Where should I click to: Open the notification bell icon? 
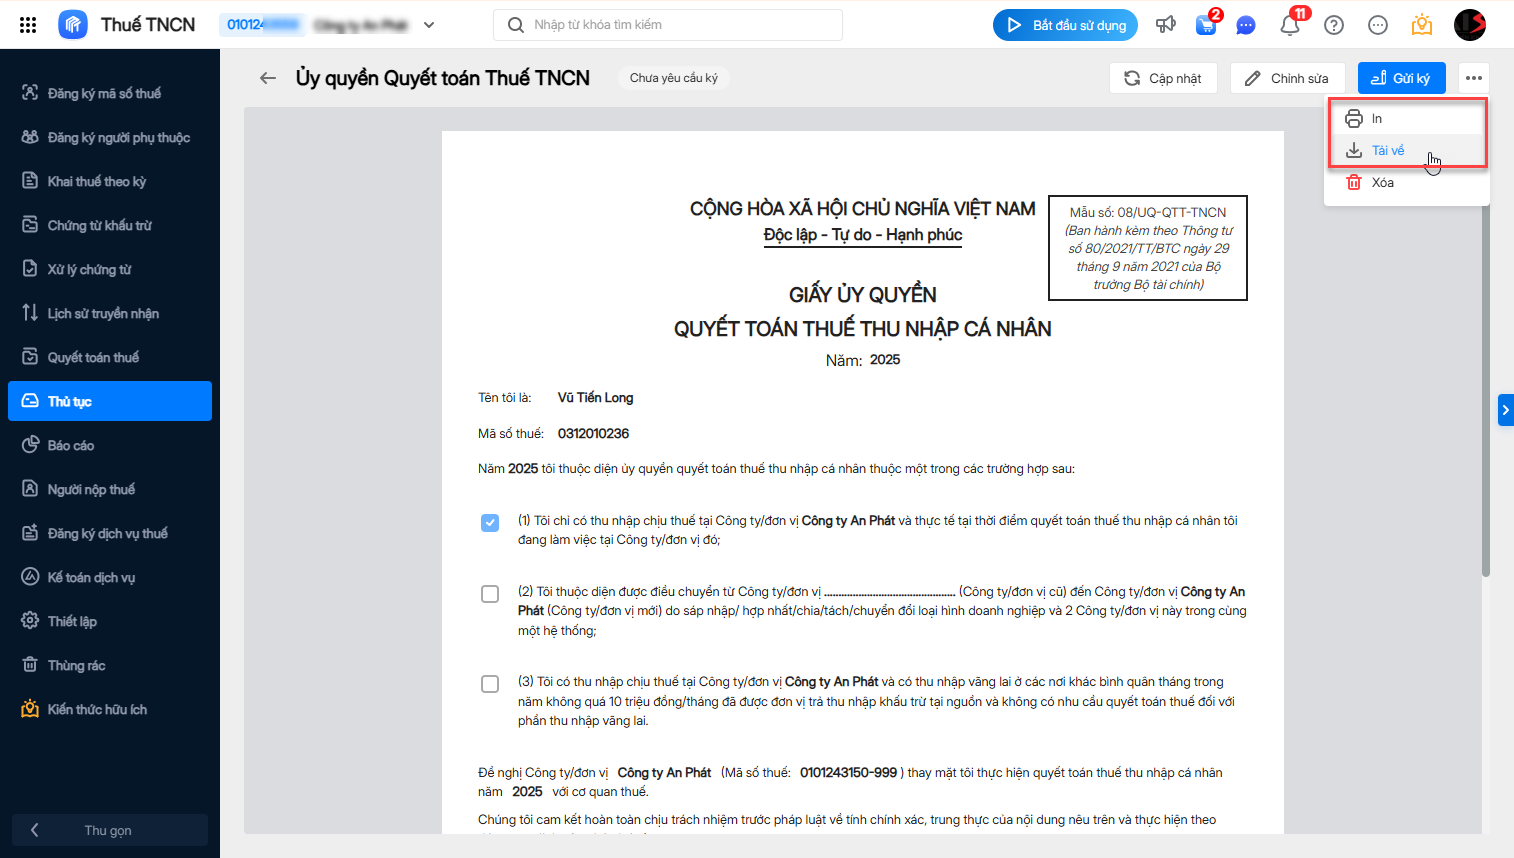click(1290, 25)
